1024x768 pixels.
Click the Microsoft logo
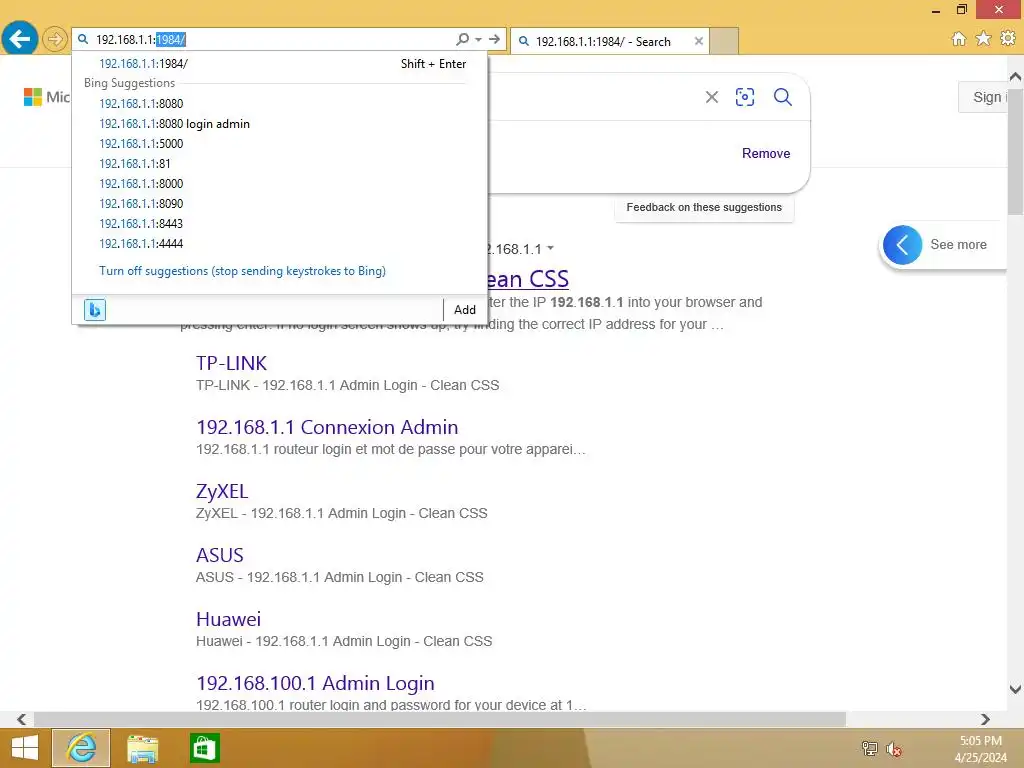tap(46, 97)
